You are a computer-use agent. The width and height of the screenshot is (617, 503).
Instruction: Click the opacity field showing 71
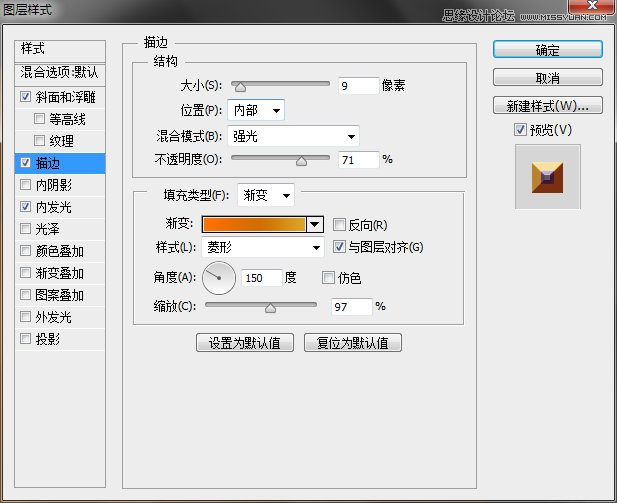point(358,160)
